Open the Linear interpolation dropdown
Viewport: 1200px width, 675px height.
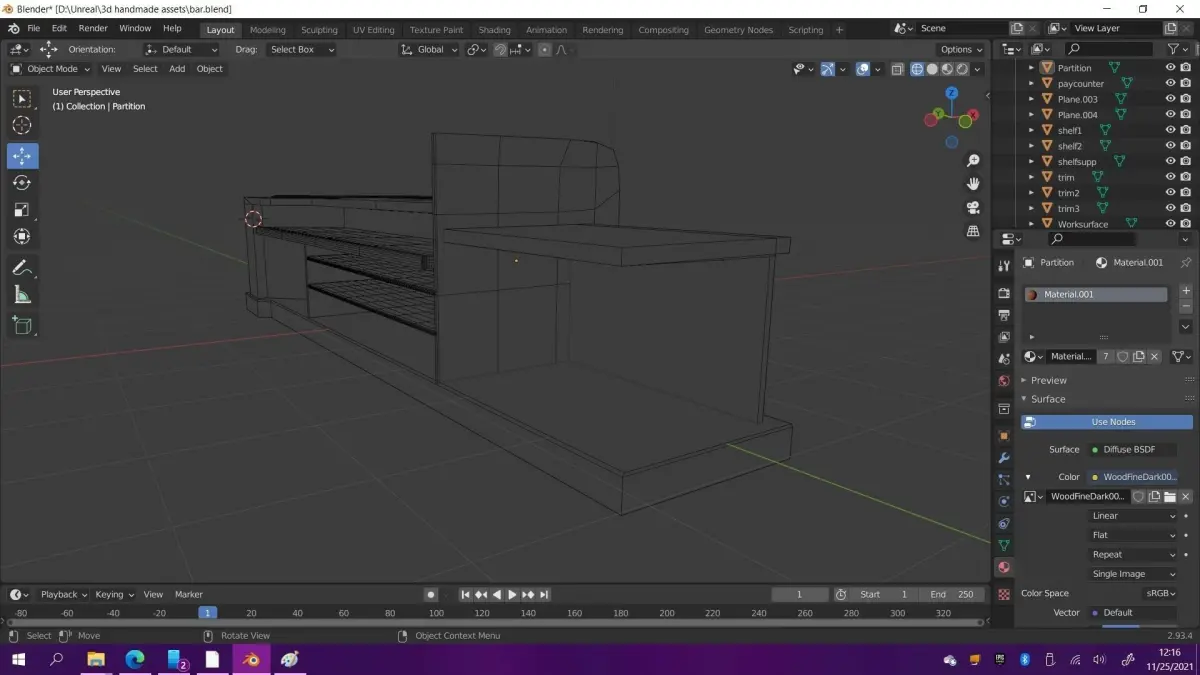(1133, 516)
